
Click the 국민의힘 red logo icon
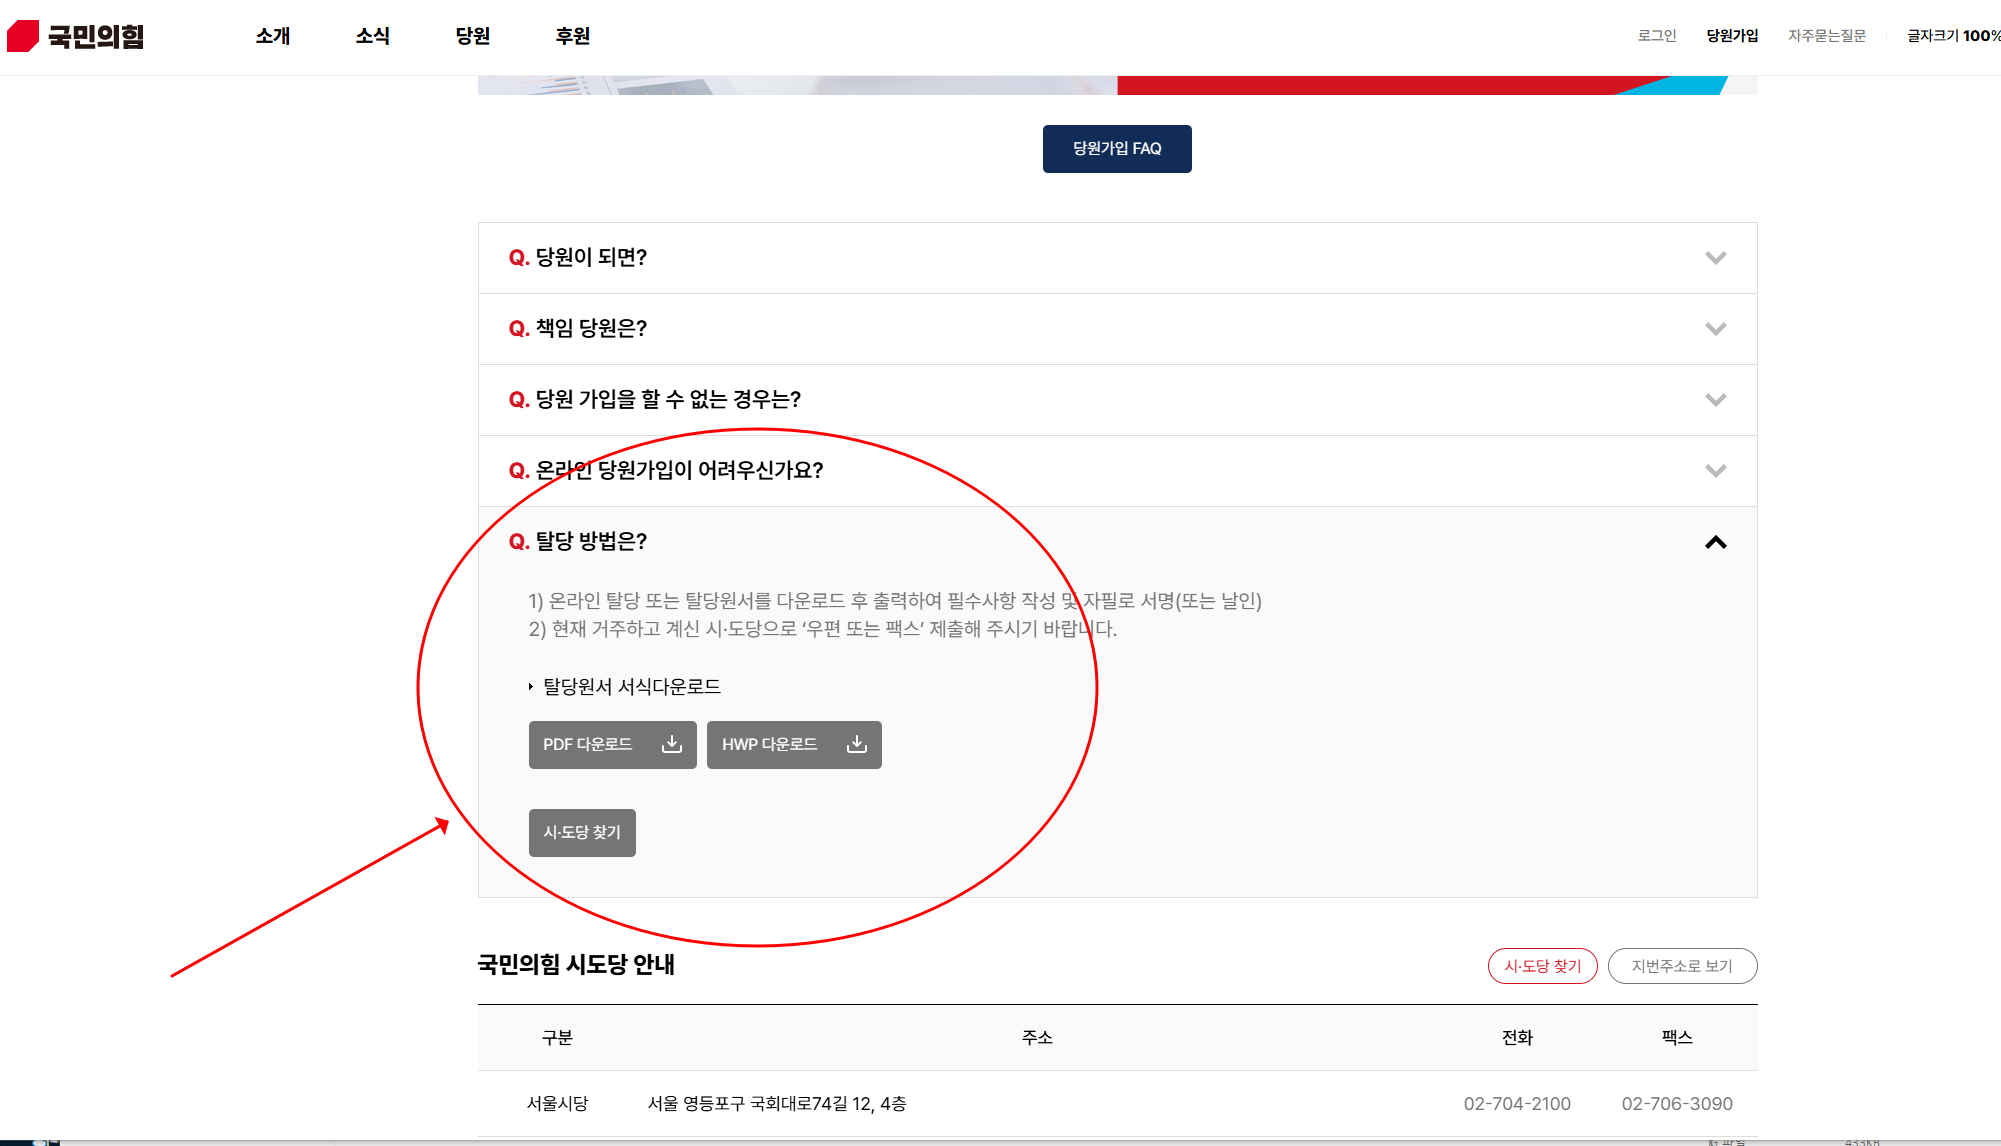click(23, 36)
